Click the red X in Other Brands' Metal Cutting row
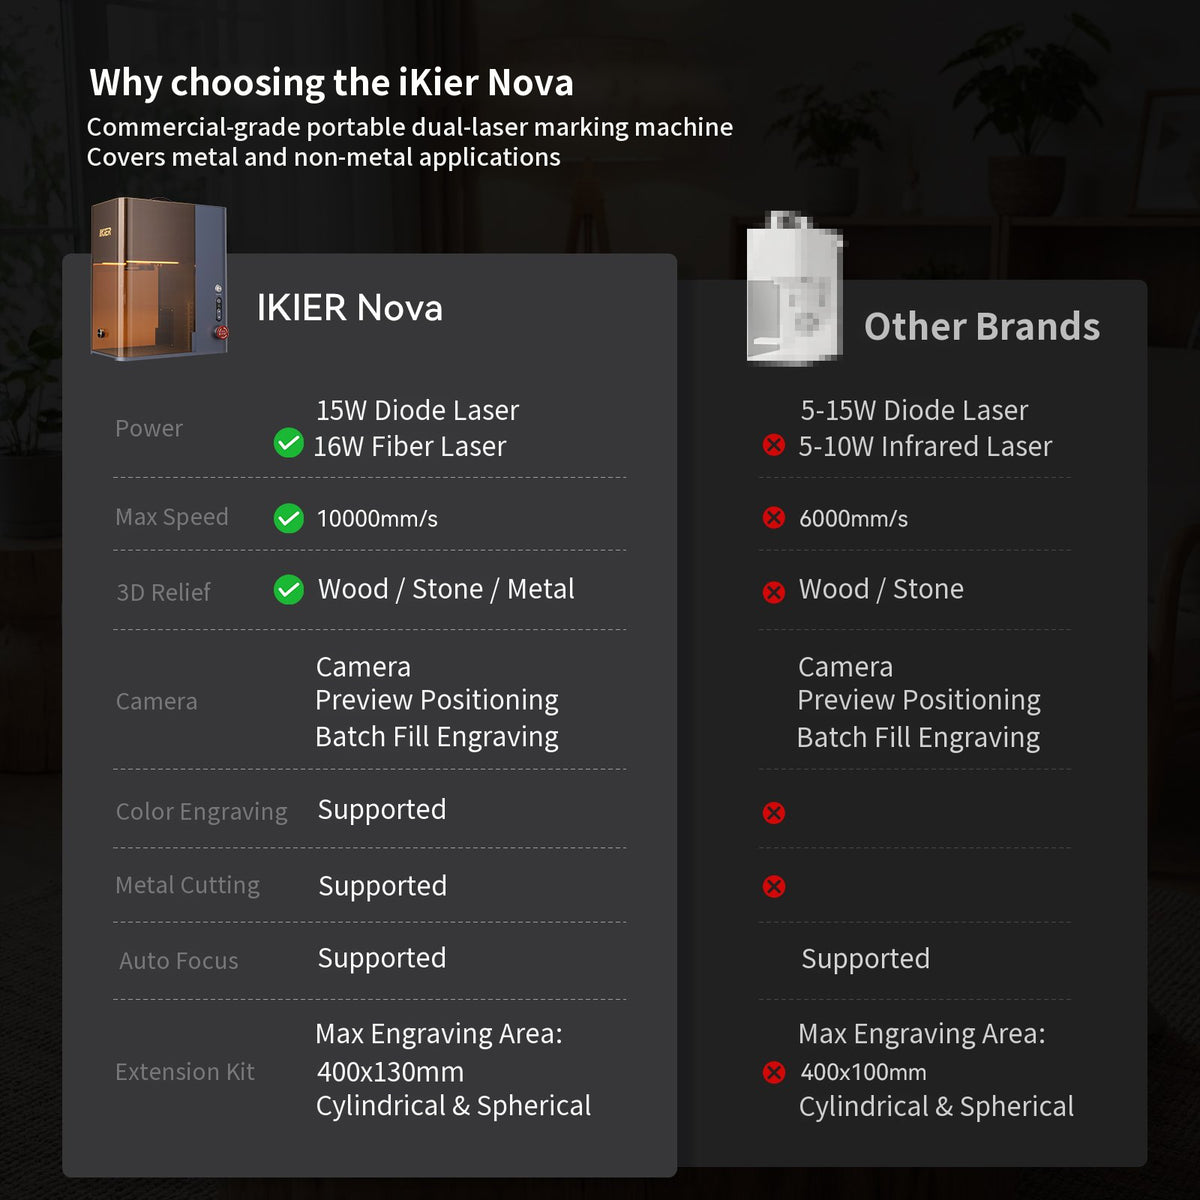This screenshot has height=1200, width=1200. point(774,886)
